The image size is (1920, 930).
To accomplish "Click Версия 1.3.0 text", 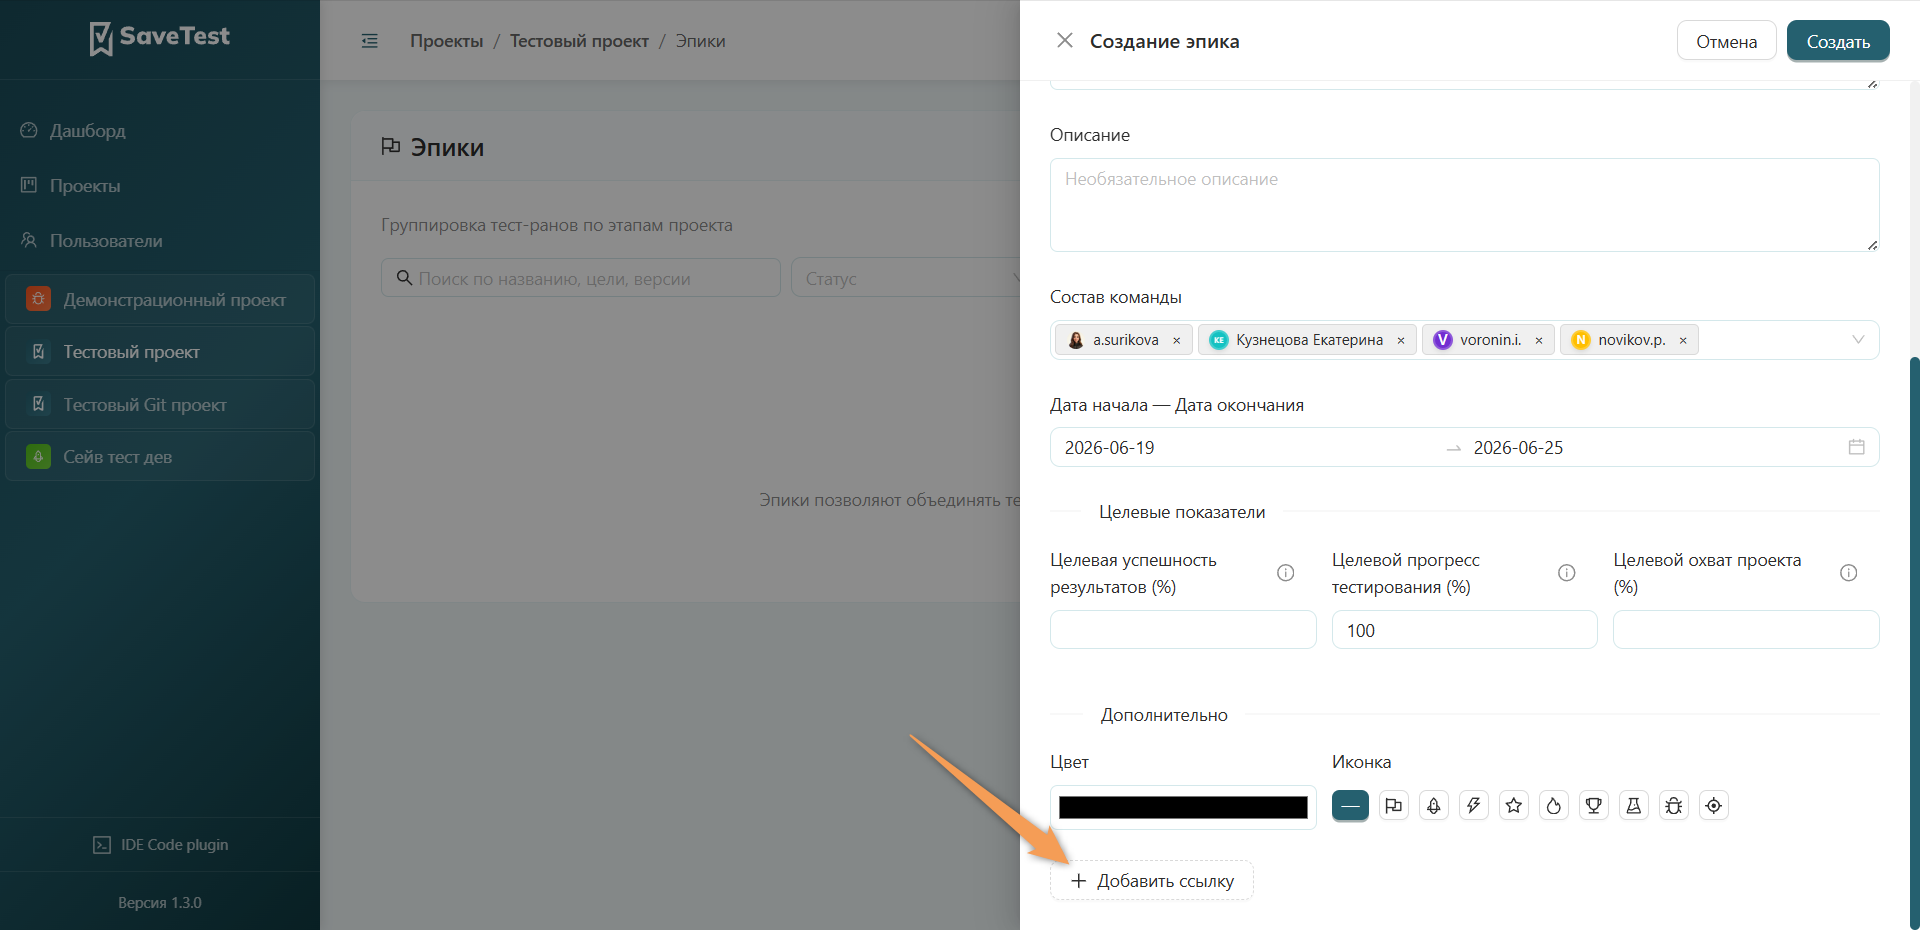I will pos(160,903).
